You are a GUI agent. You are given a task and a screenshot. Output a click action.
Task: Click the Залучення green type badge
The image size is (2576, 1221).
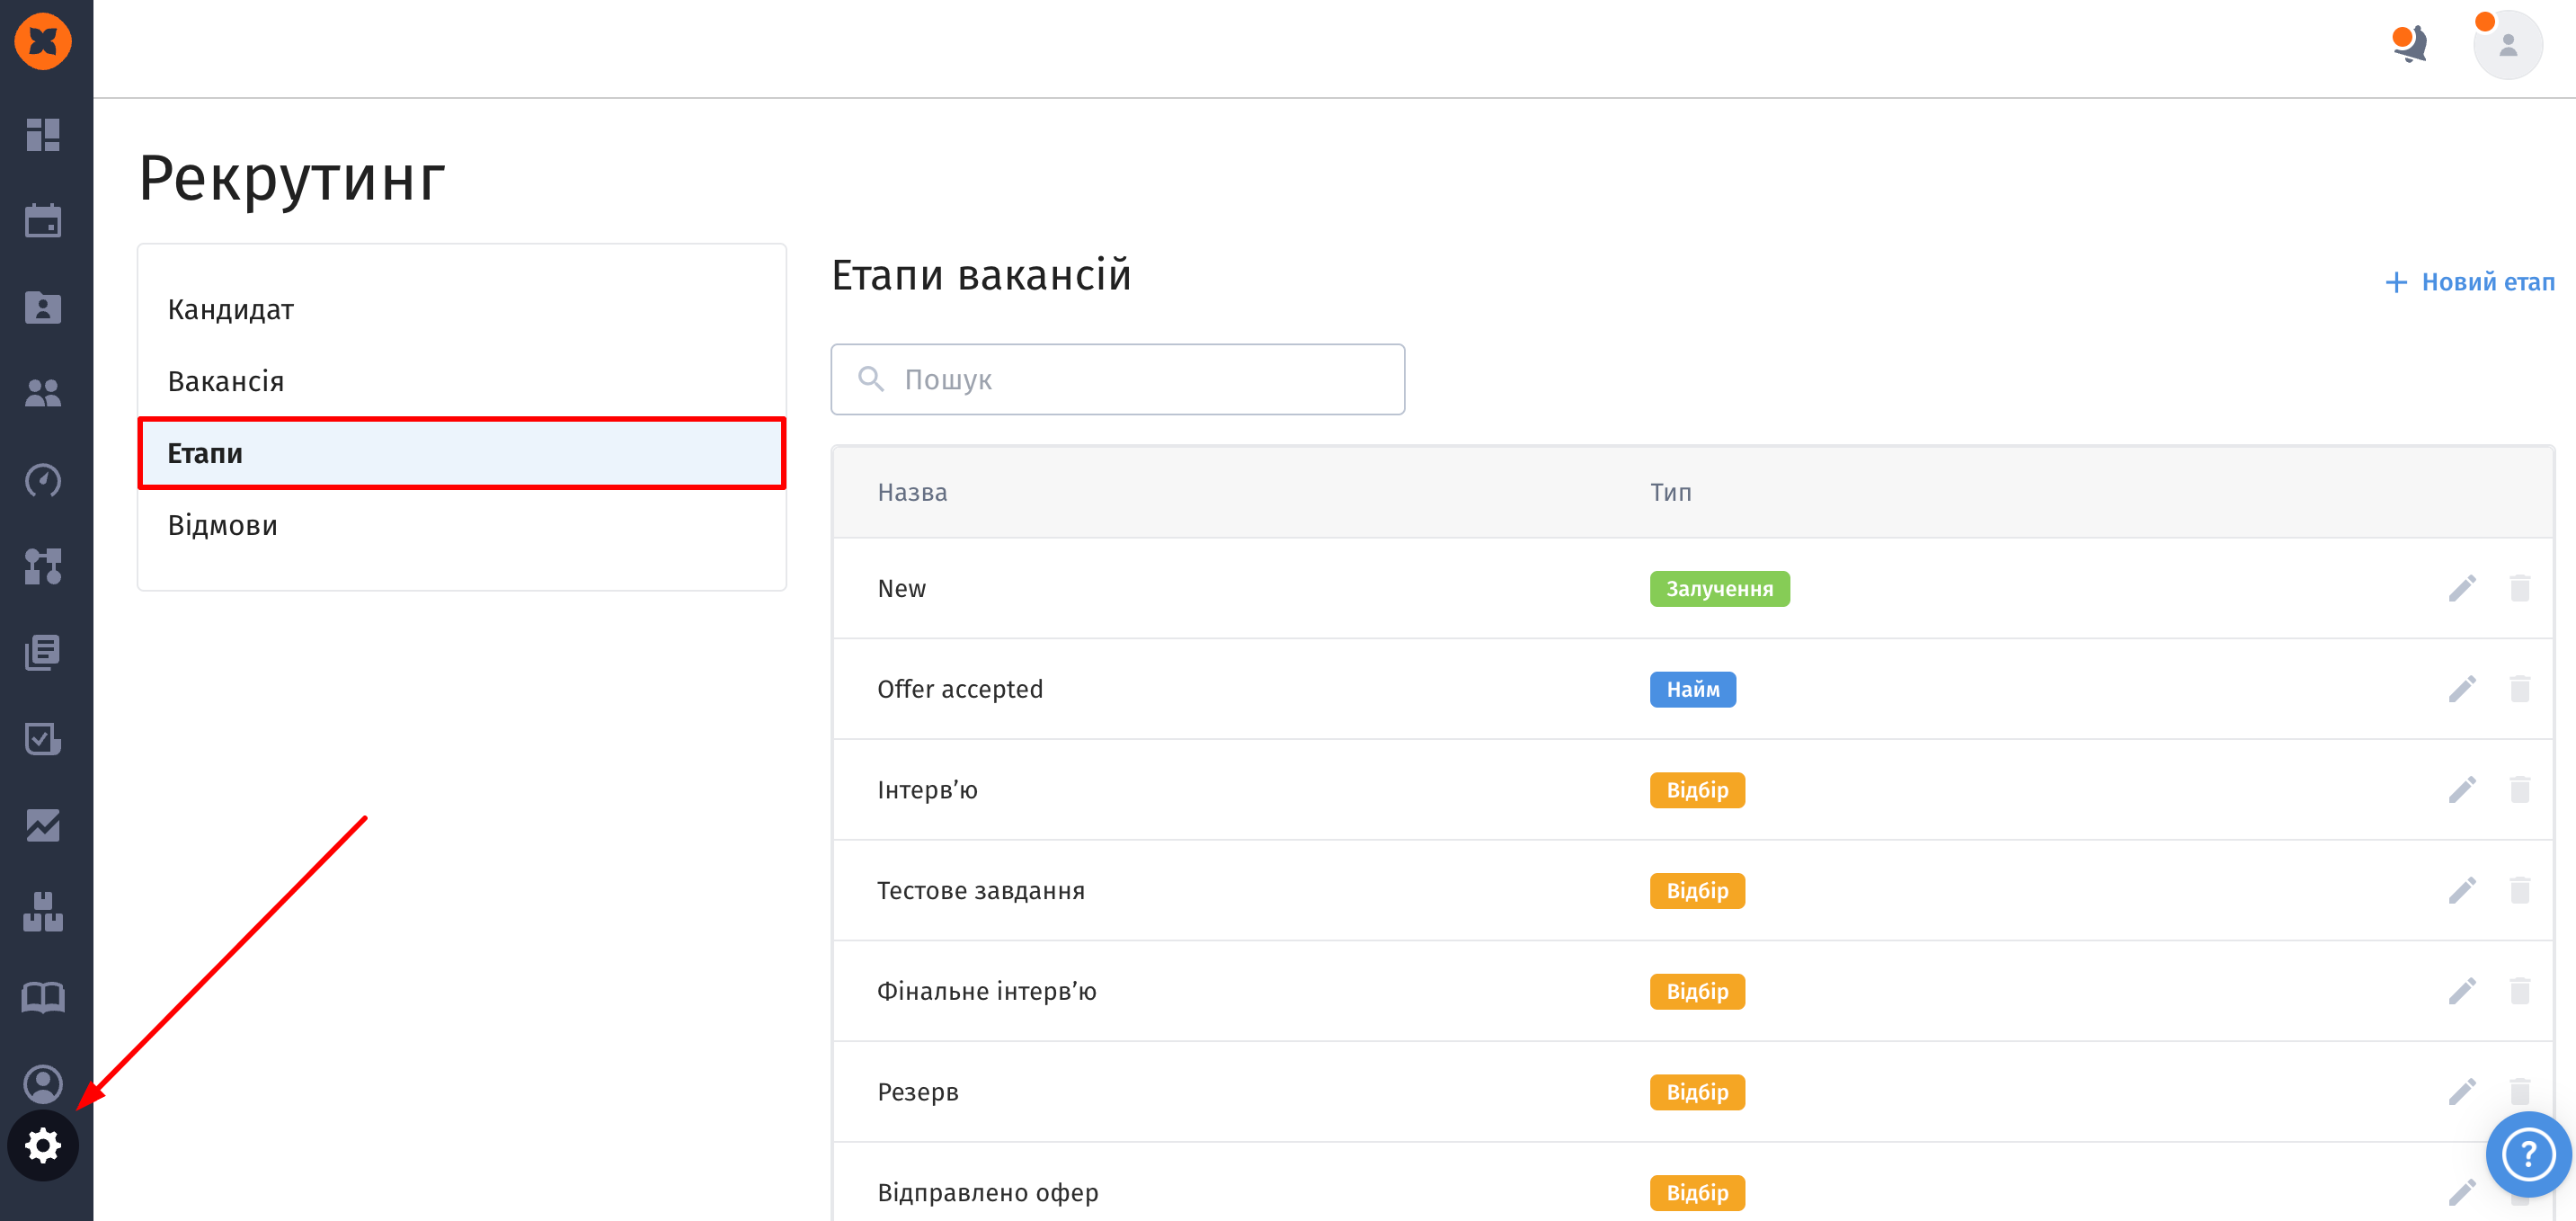(x=1719, y=589)
